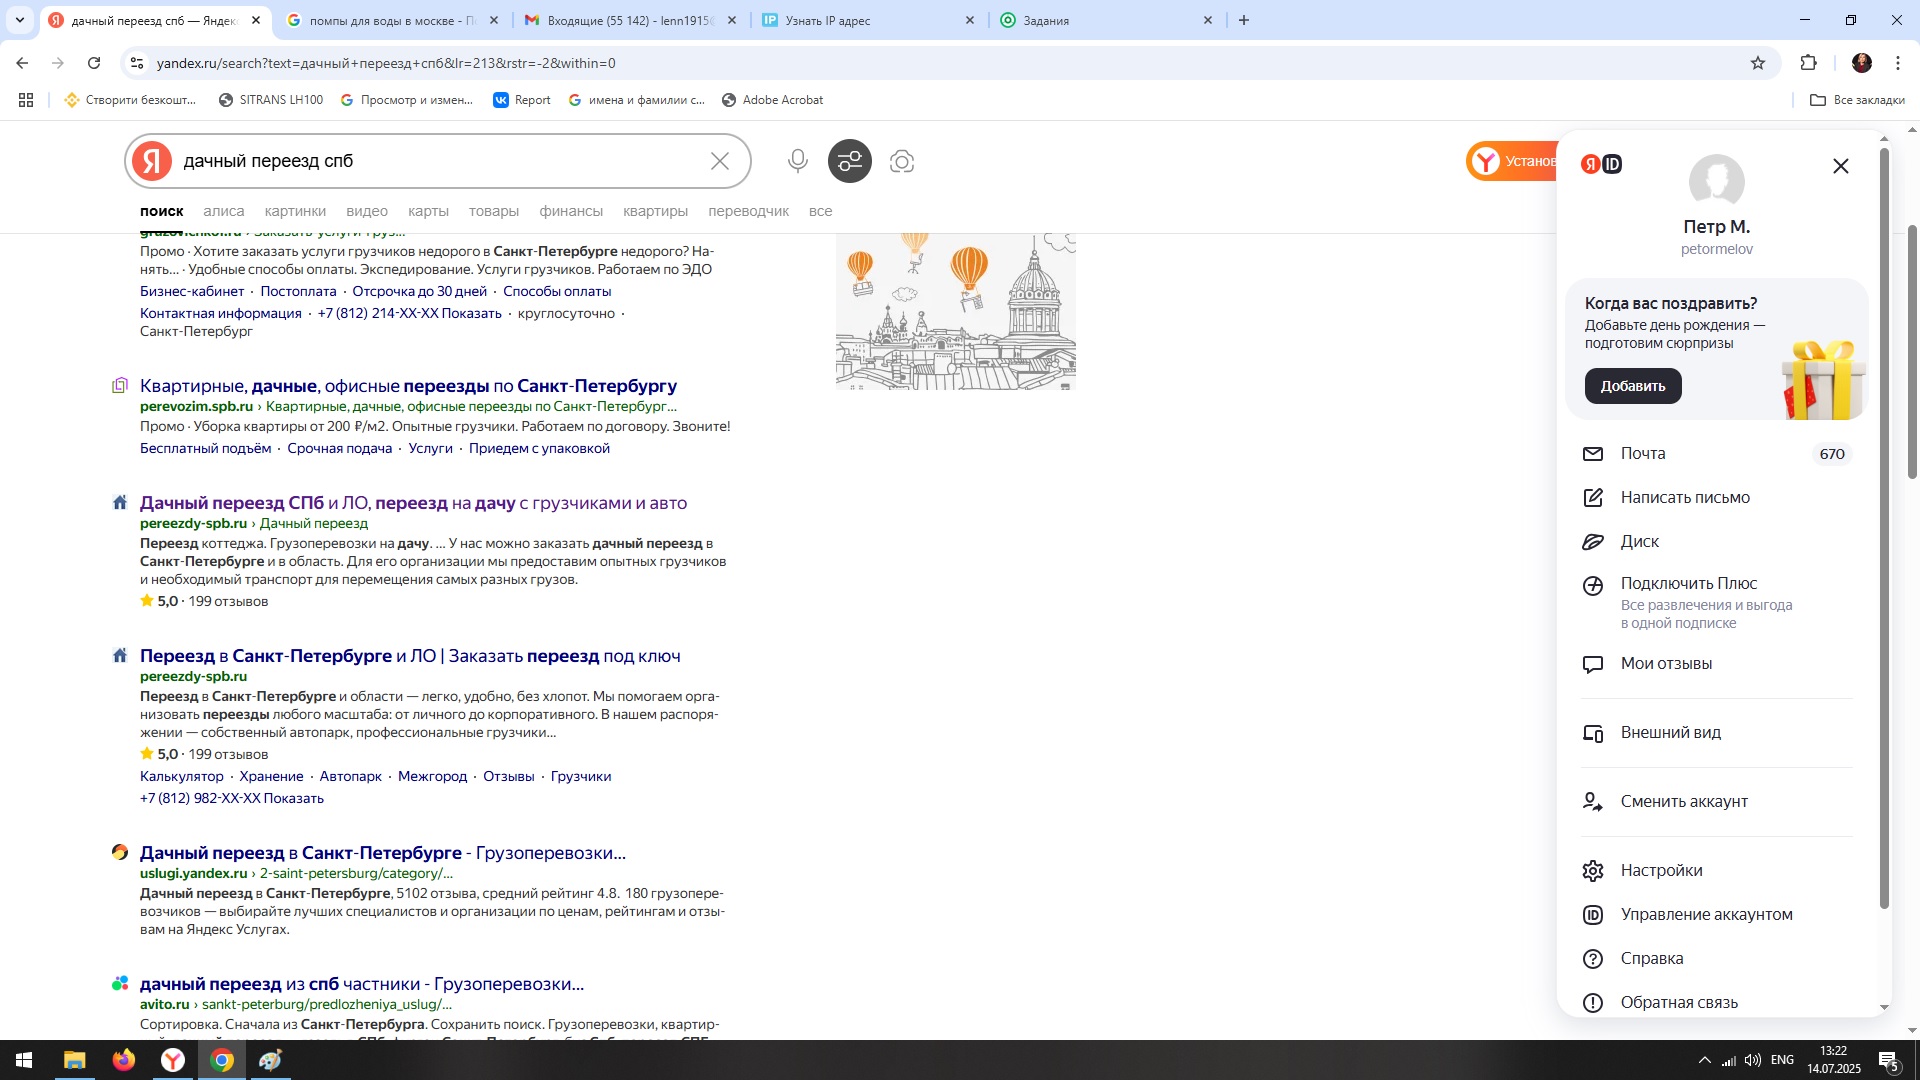The image size is (1920, 1080).
Task: Switch to товары search tab
Action: pyautogui.click(x=494, y=211)
